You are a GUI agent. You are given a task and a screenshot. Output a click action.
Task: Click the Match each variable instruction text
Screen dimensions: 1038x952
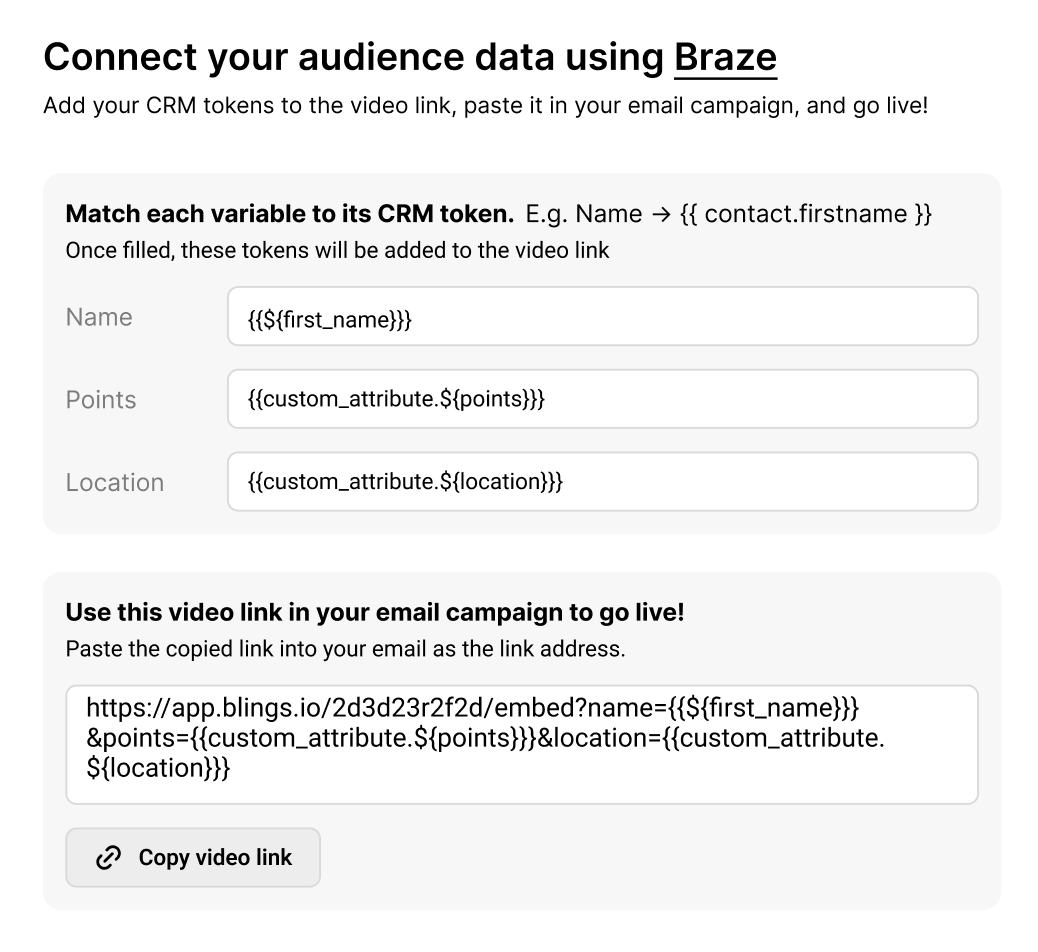(x=291, y=213)
